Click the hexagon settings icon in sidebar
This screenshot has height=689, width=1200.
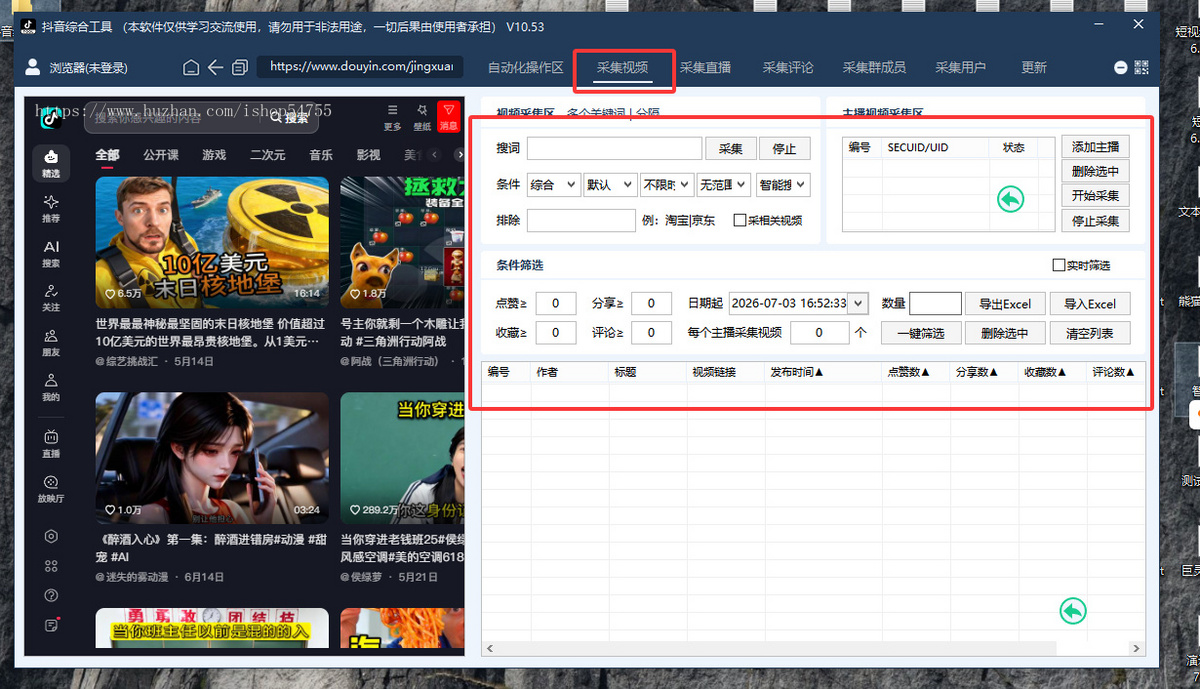pos(51,536)
